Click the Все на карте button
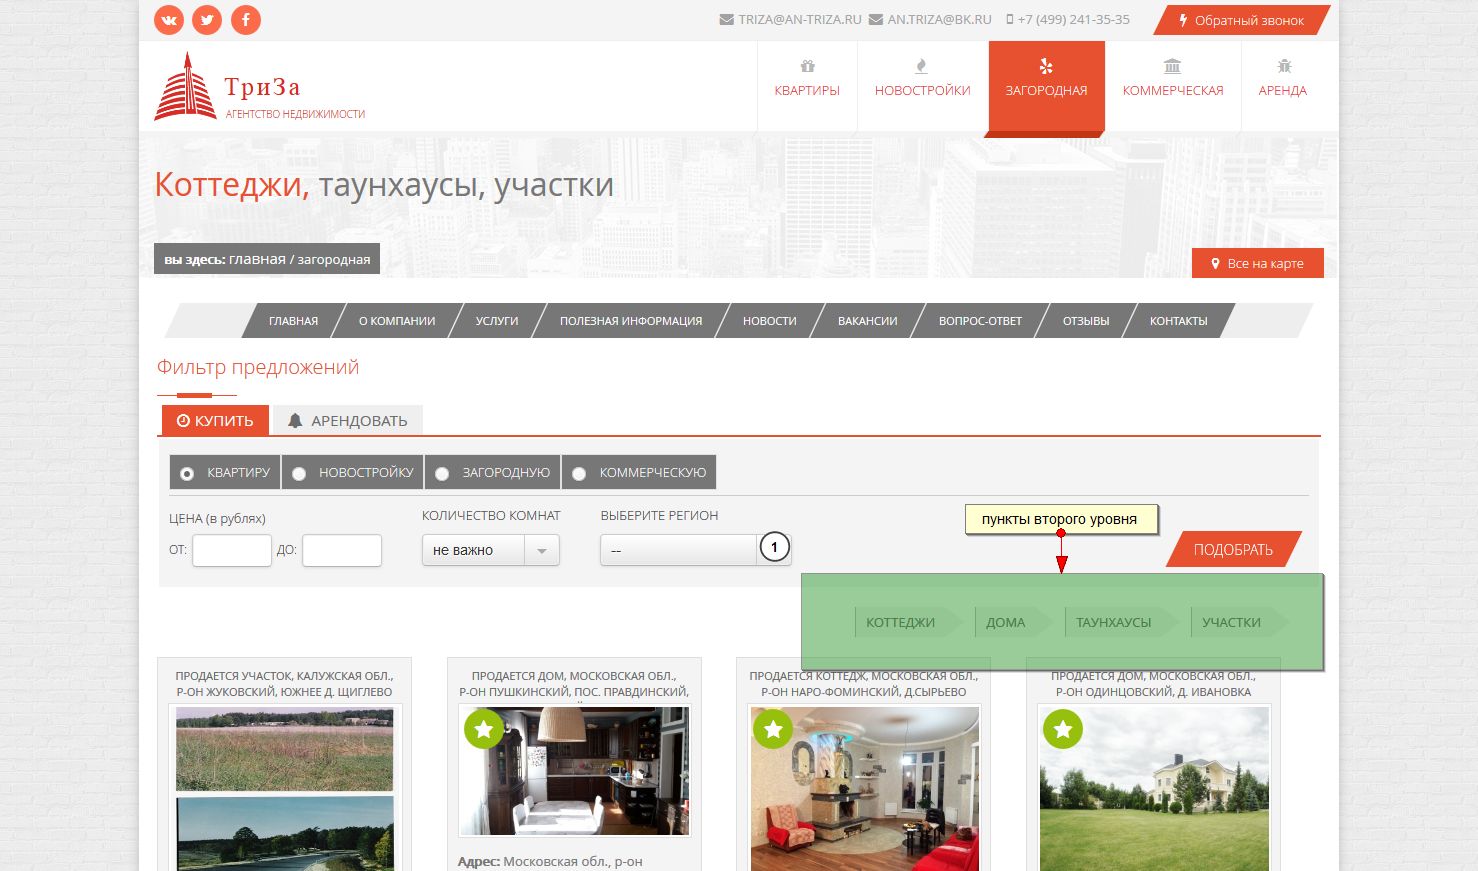 tap(1258, 263)
